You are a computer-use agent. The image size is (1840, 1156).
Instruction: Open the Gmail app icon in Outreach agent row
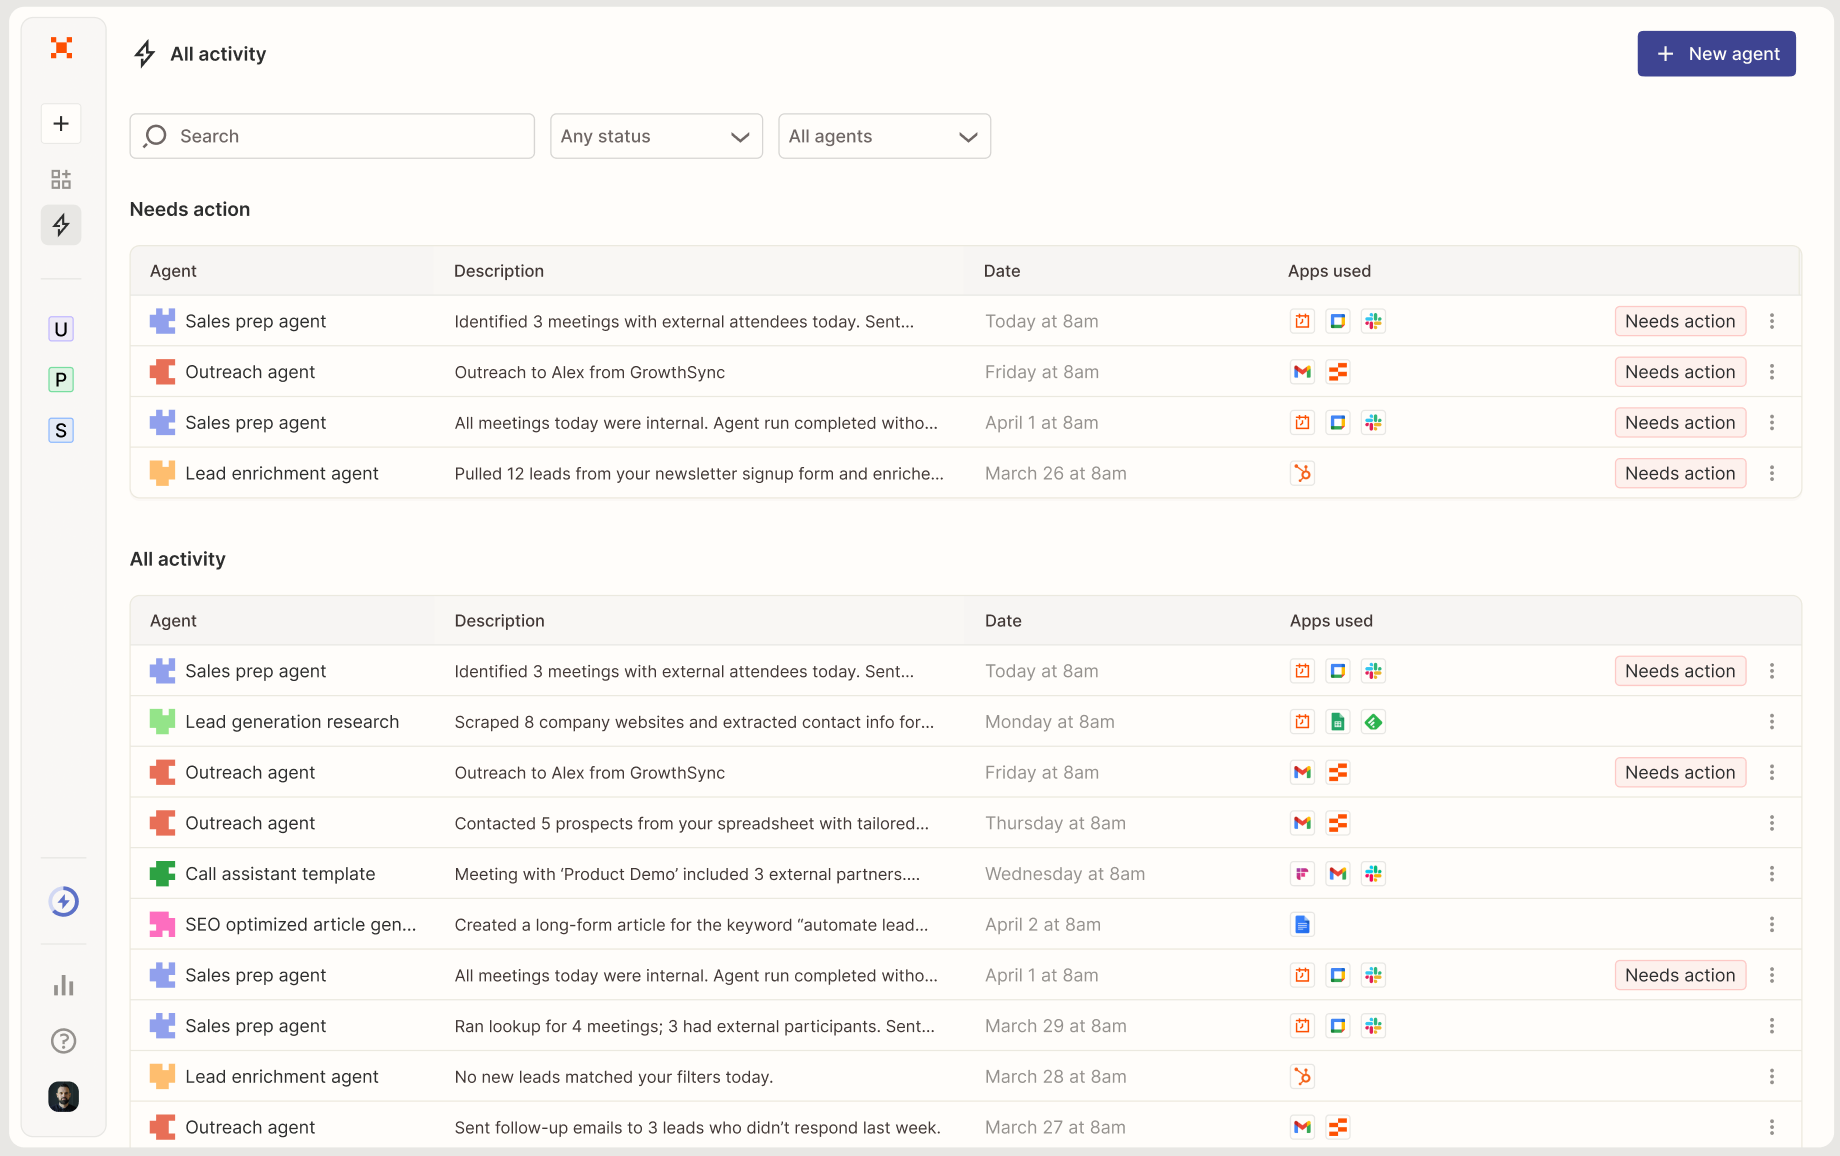tap(1302, 371)
